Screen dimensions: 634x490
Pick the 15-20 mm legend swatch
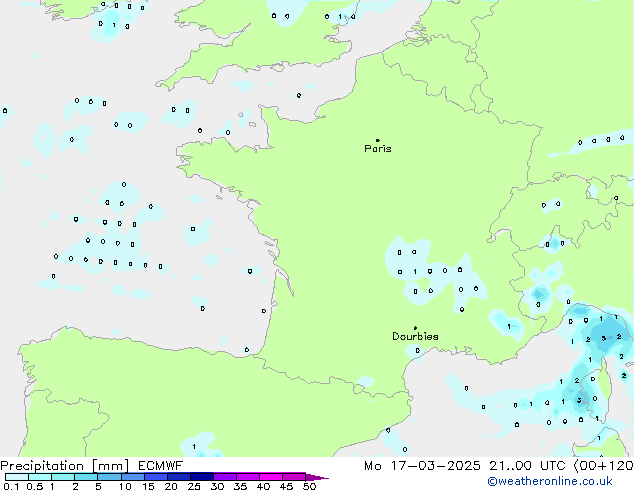156,477
